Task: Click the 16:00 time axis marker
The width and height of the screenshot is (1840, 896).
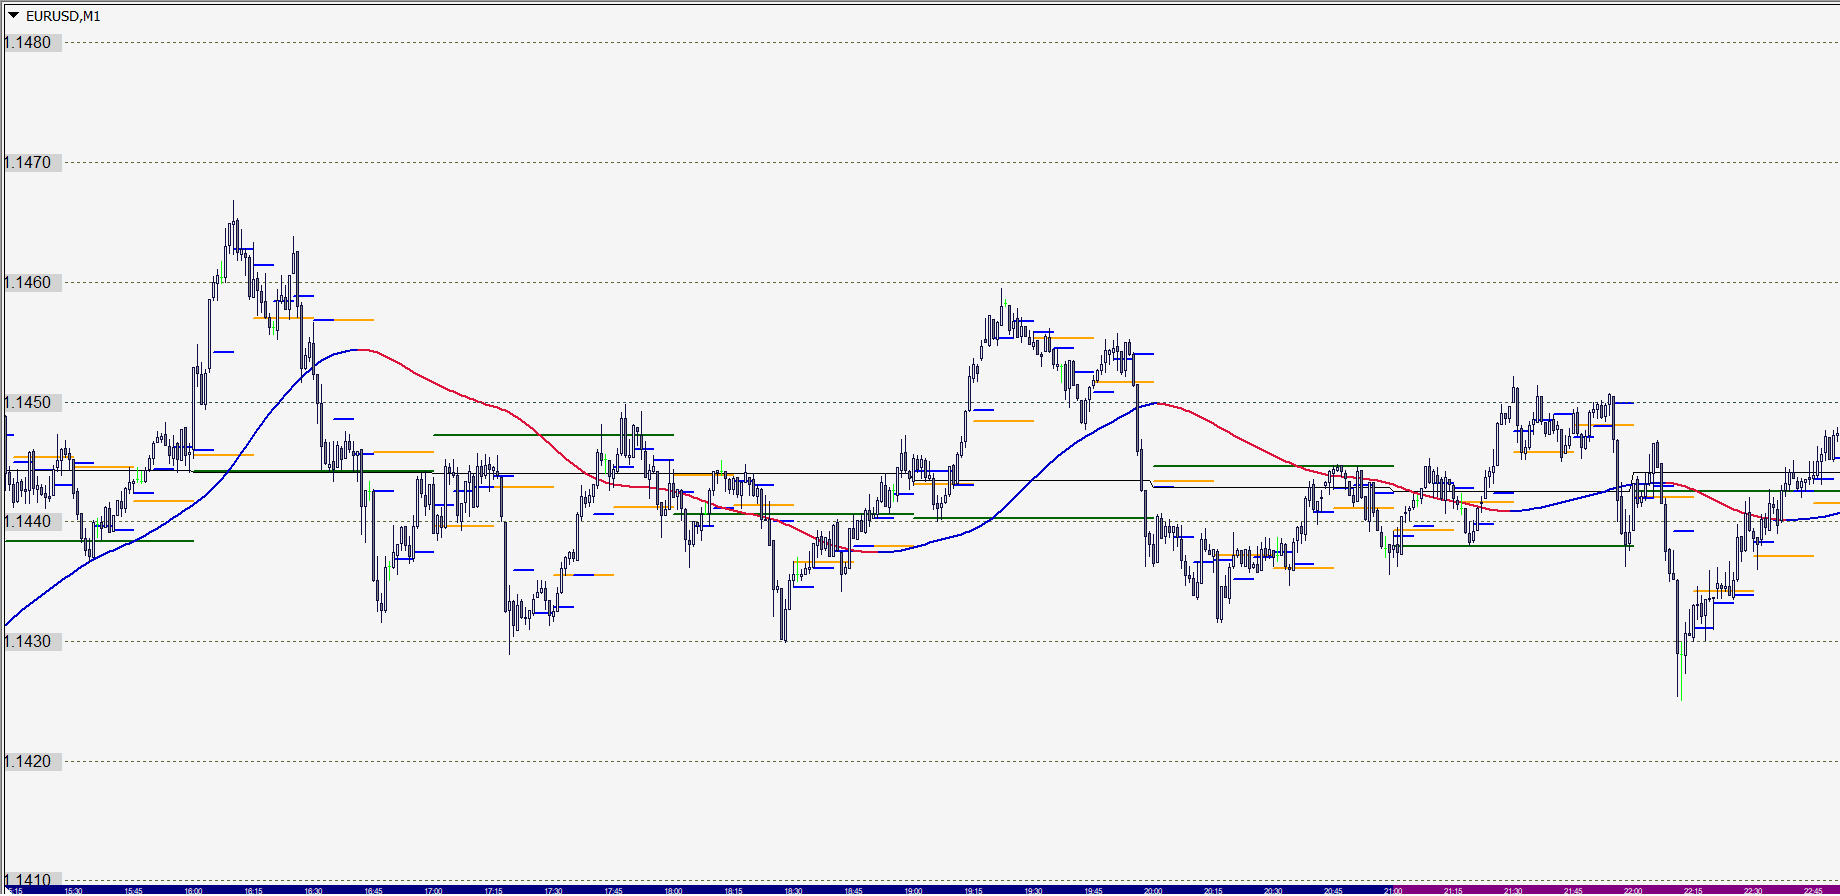Action: click(x=193, y=890)
